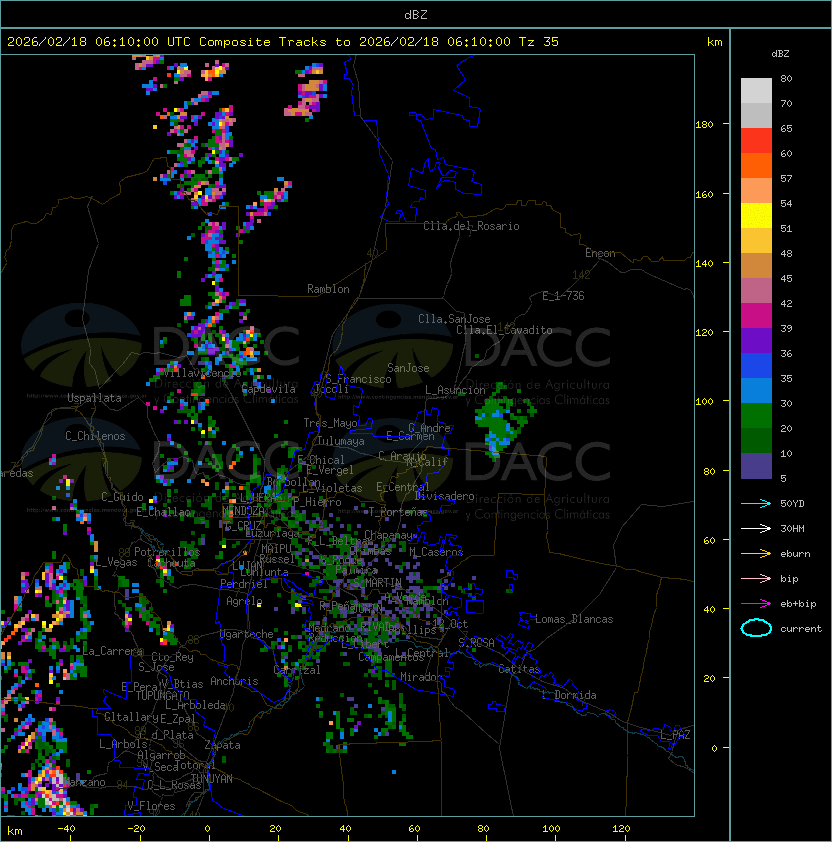Image resolution: width=832 pixels, height=842 pixels.
Task: Click the pink bip arrow in legend
Action: [756, 578]
